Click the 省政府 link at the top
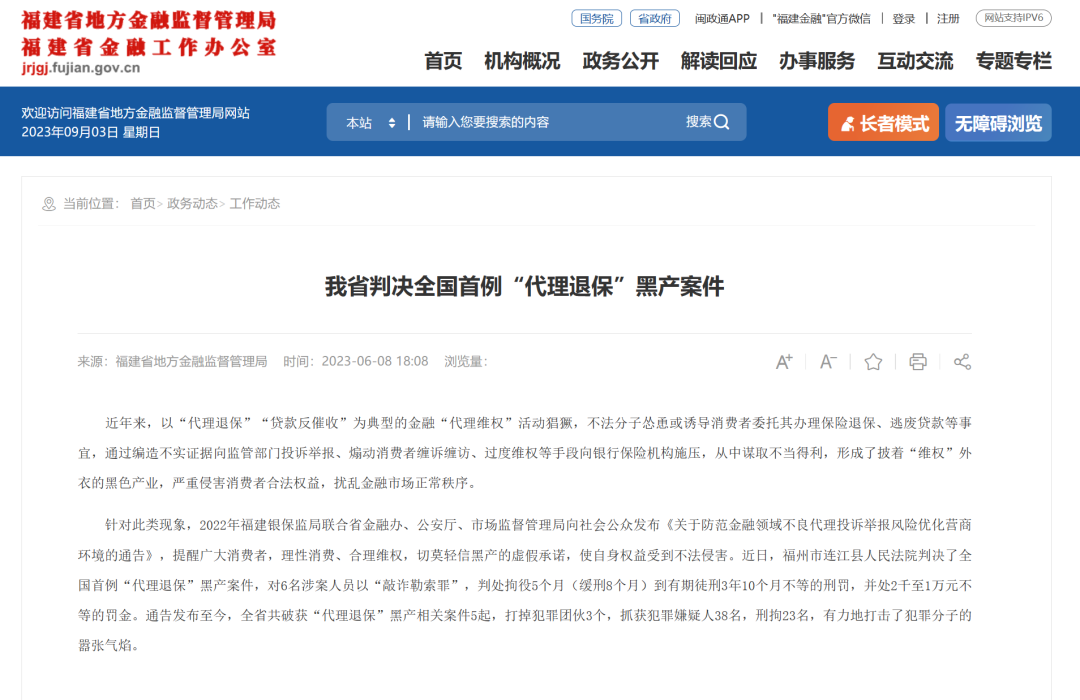Image resolution: width=1080 pixels, height=700 pixels. 655,17
